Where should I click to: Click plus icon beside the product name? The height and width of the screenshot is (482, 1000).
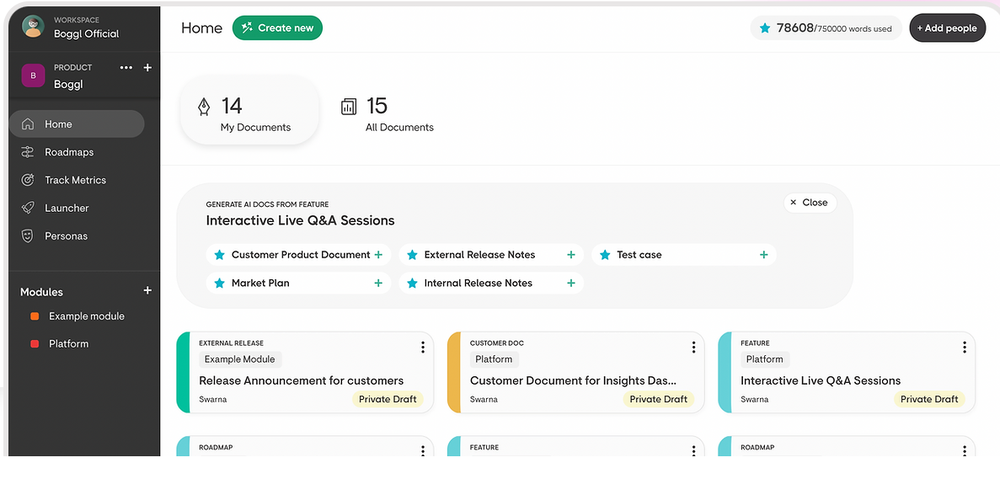(147, 67)
